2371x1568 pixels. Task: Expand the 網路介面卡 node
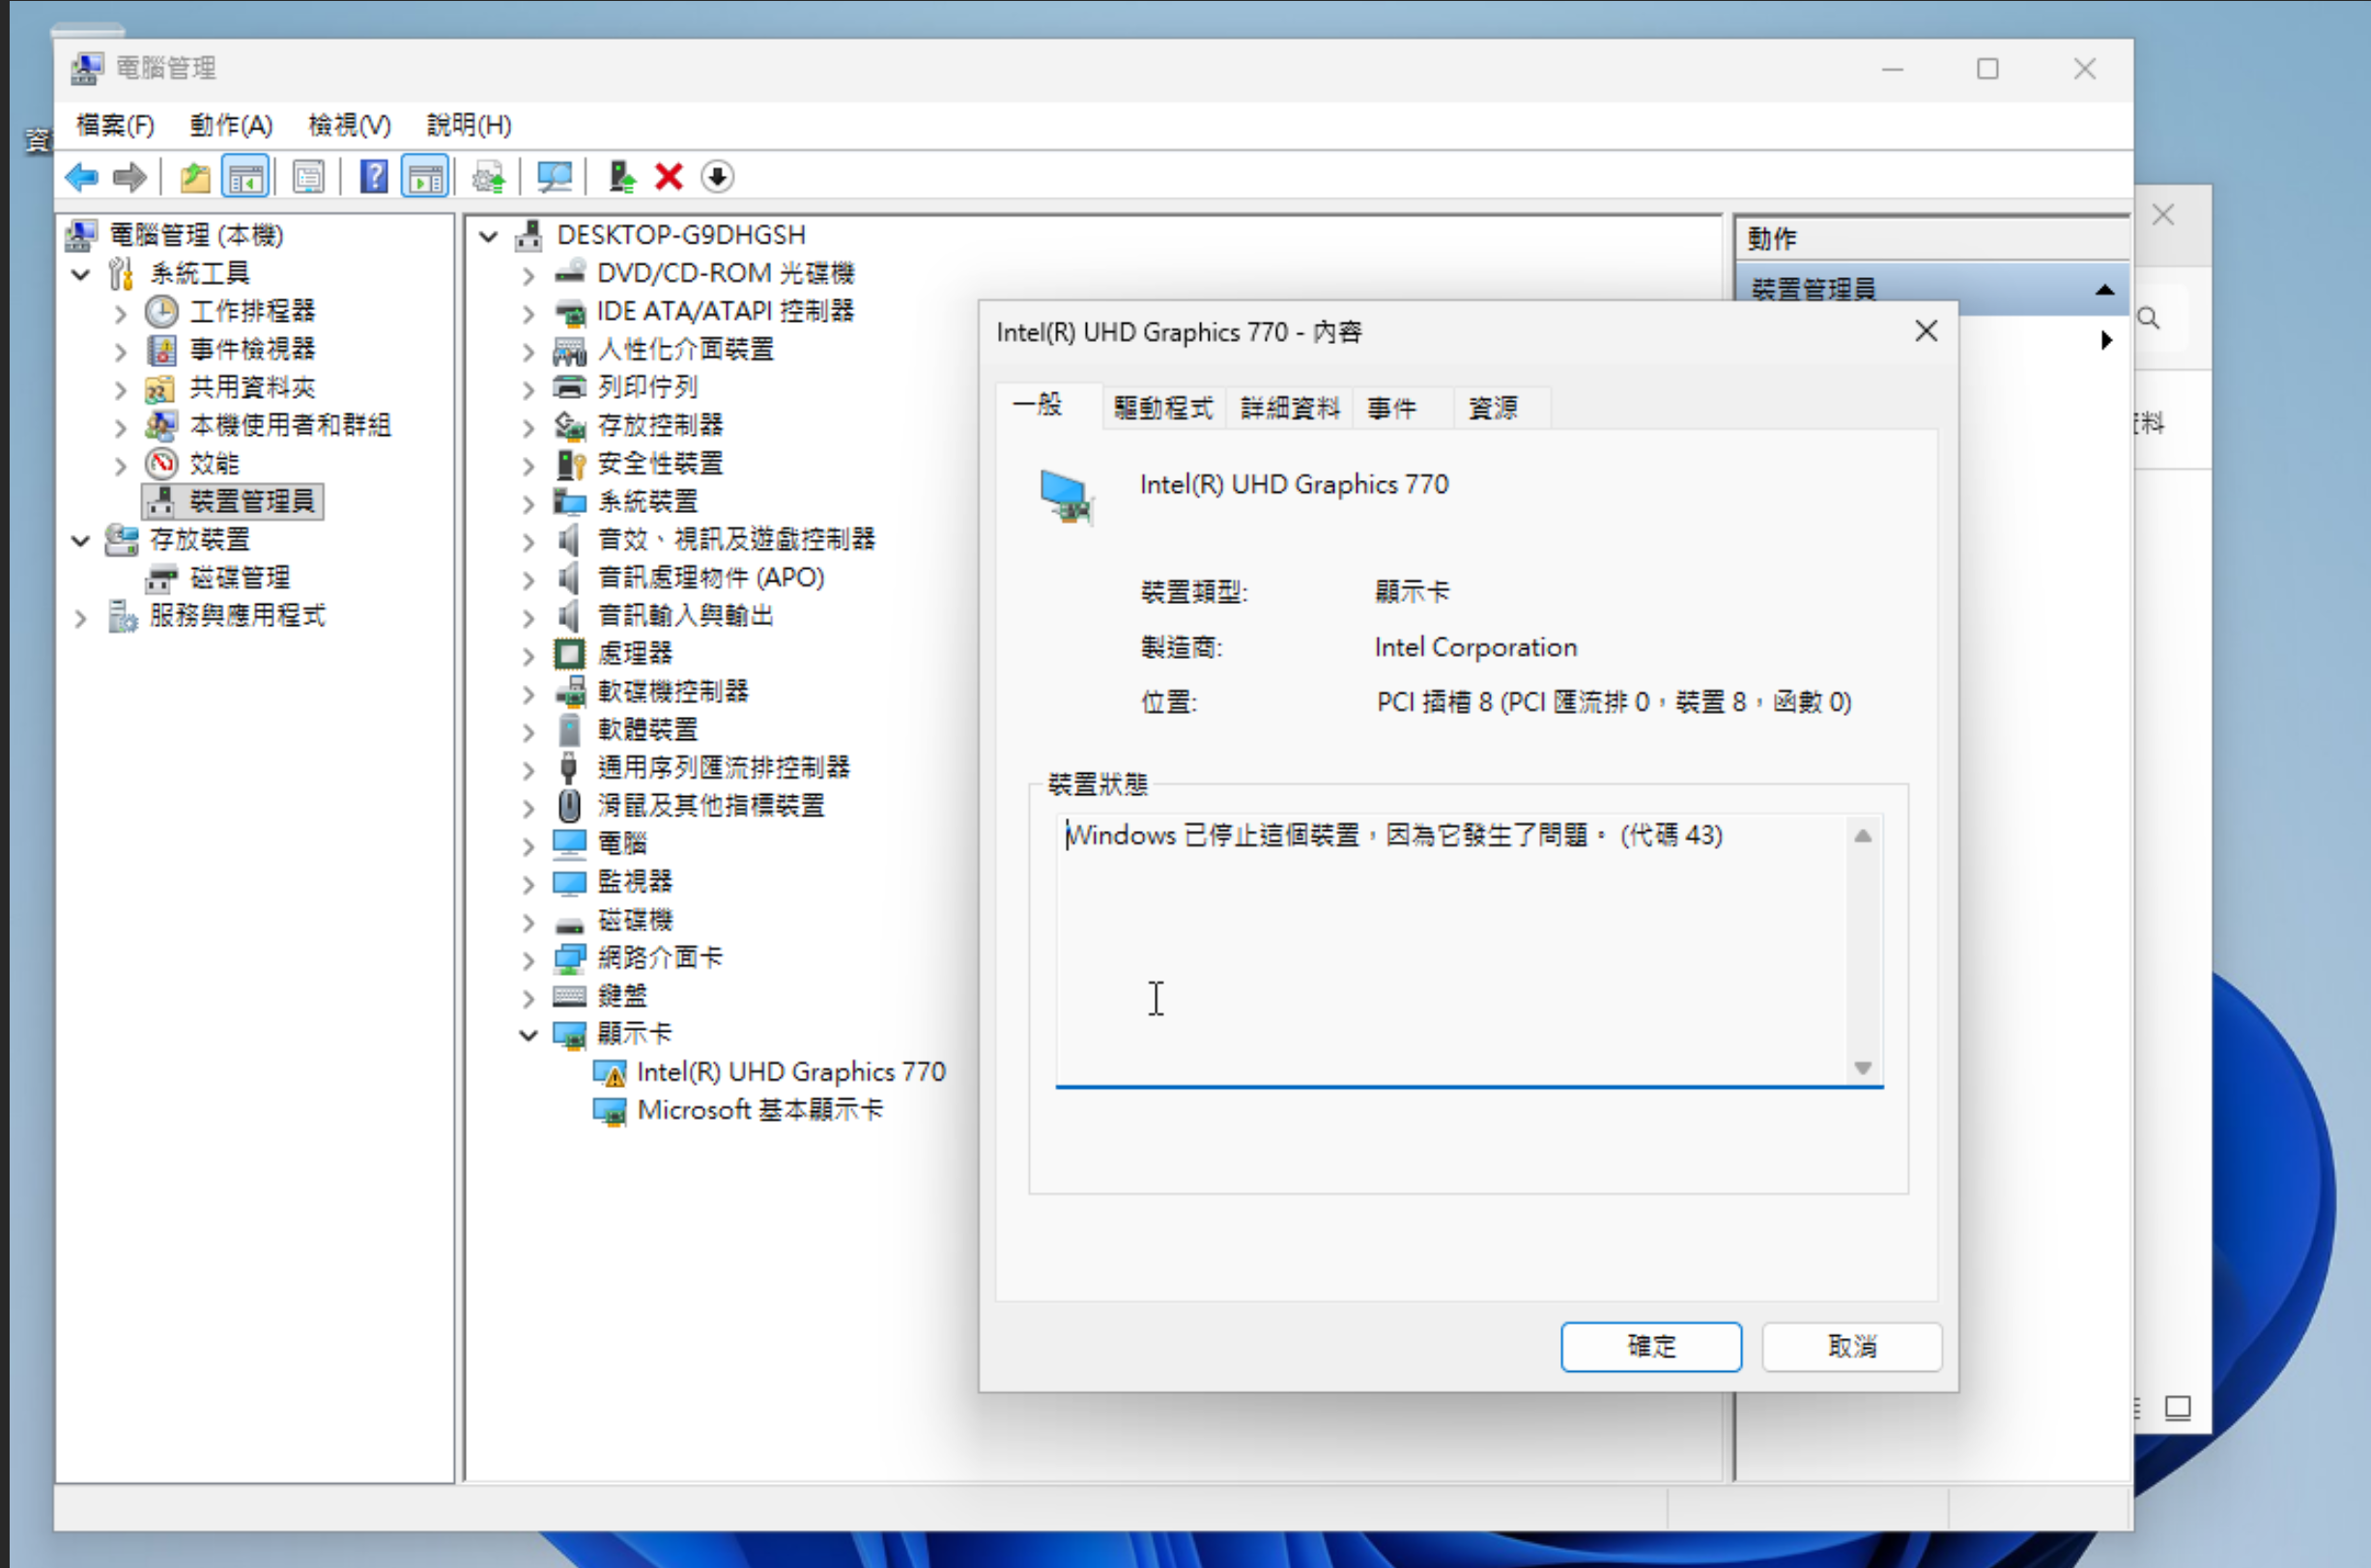point(529,959)
